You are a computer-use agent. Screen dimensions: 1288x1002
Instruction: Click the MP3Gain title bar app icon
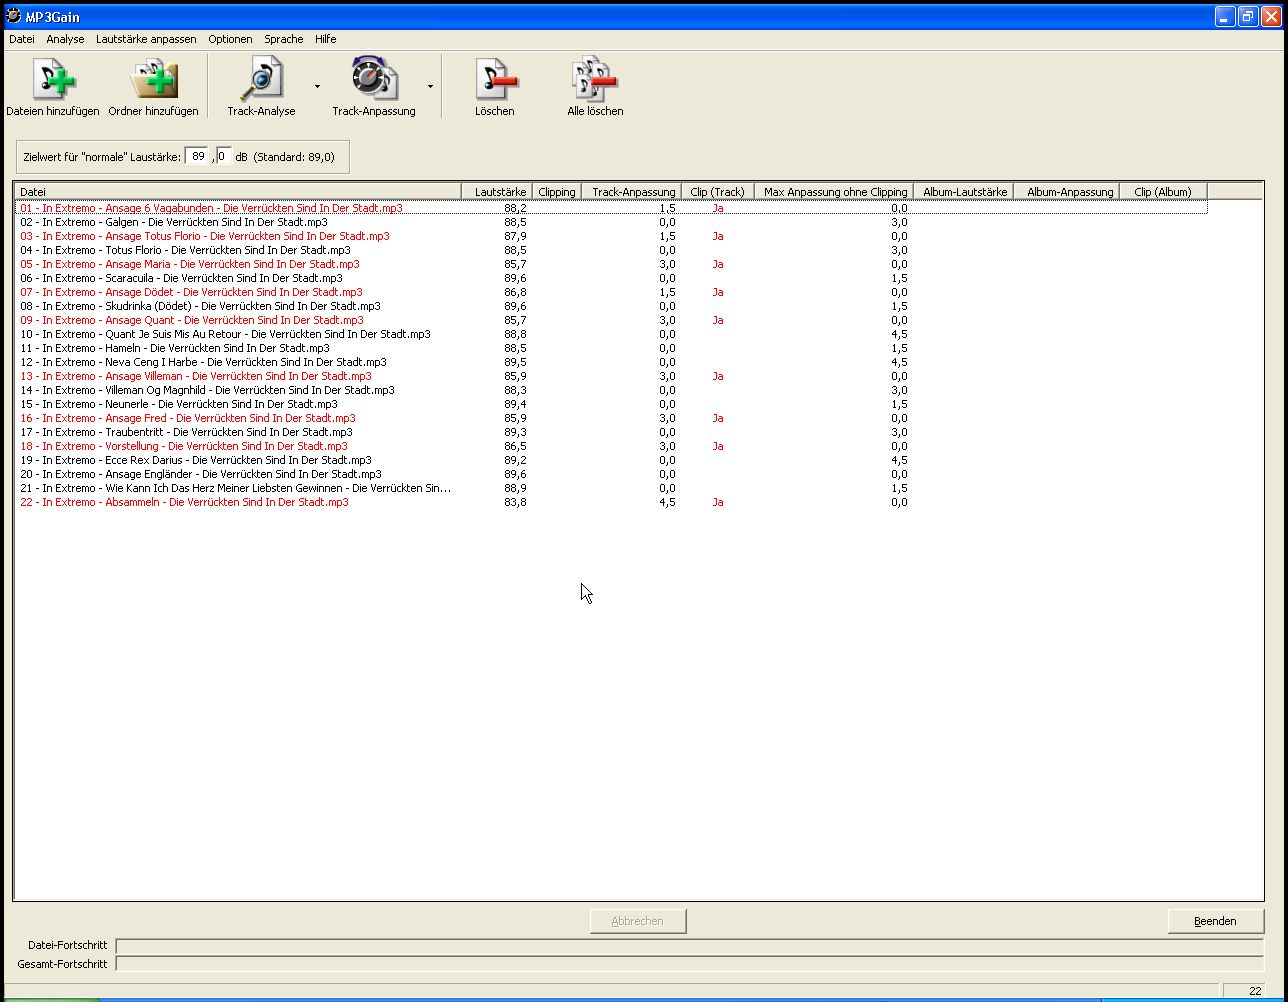point(14,16)
